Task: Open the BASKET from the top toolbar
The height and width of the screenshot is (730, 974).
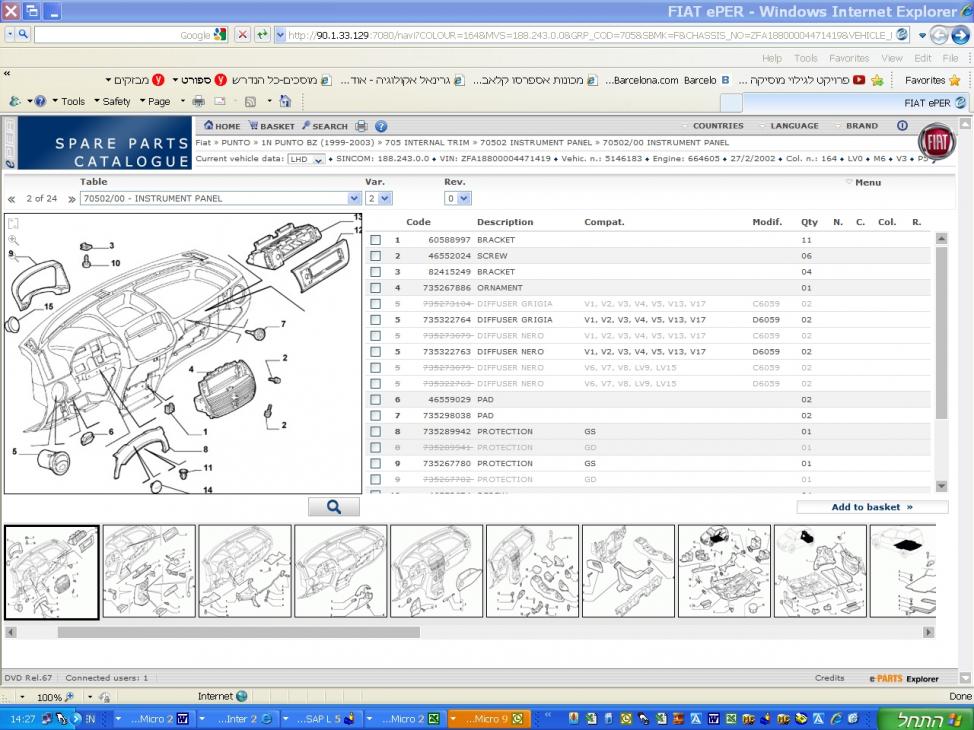Action: 271,126
